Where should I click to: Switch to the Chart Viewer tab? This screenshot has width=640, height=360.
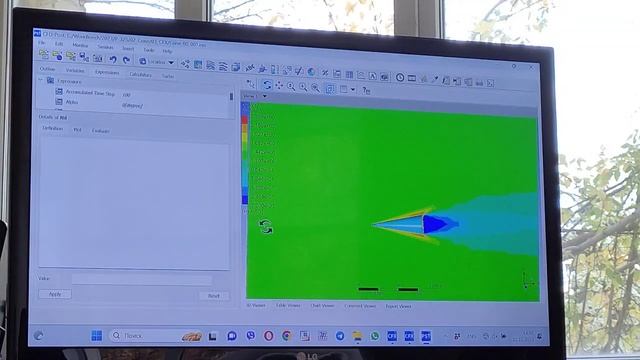tap(322, 306)
